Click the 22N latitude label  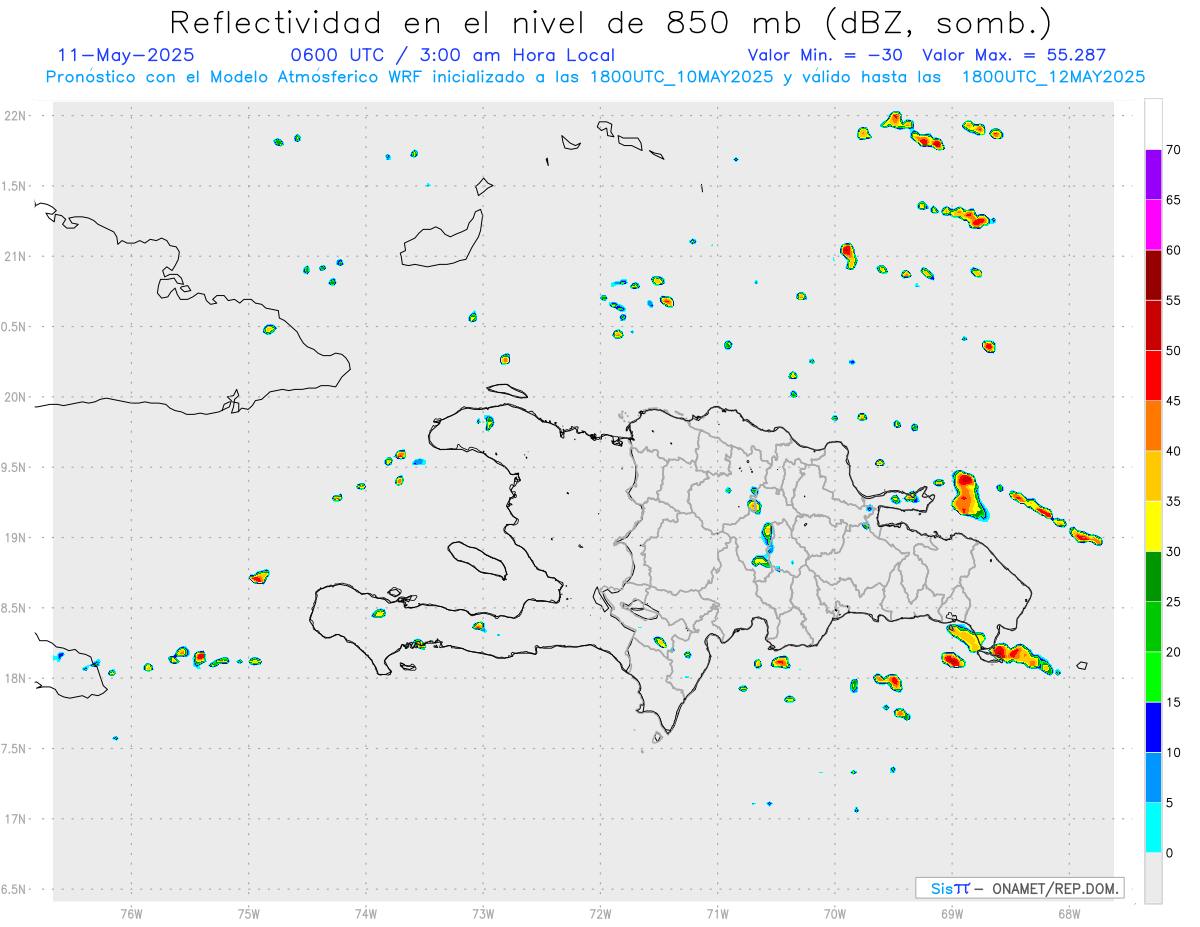[x=17, y=116]
